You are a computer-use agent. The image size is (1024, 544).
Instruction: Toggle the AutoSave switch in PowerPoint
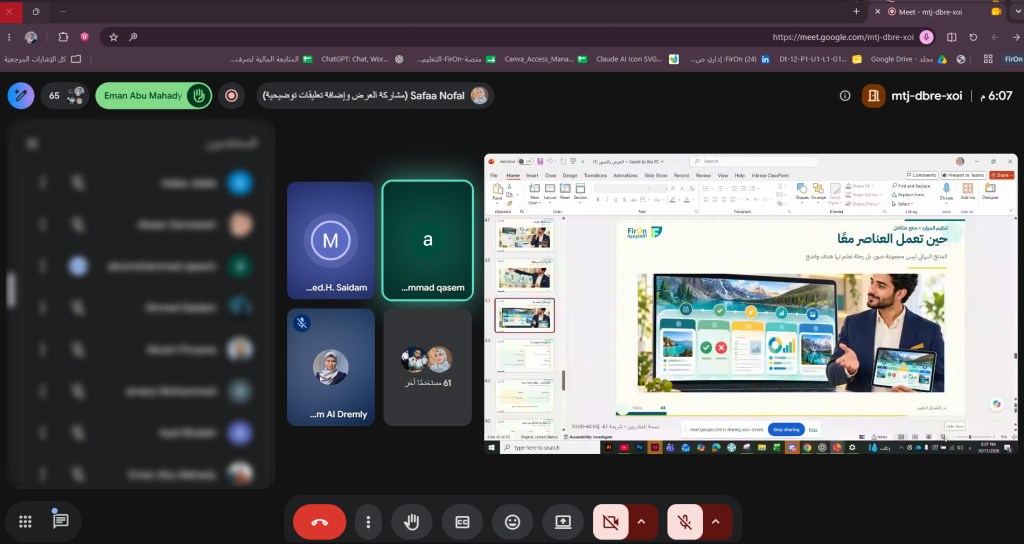click(524, 161)
